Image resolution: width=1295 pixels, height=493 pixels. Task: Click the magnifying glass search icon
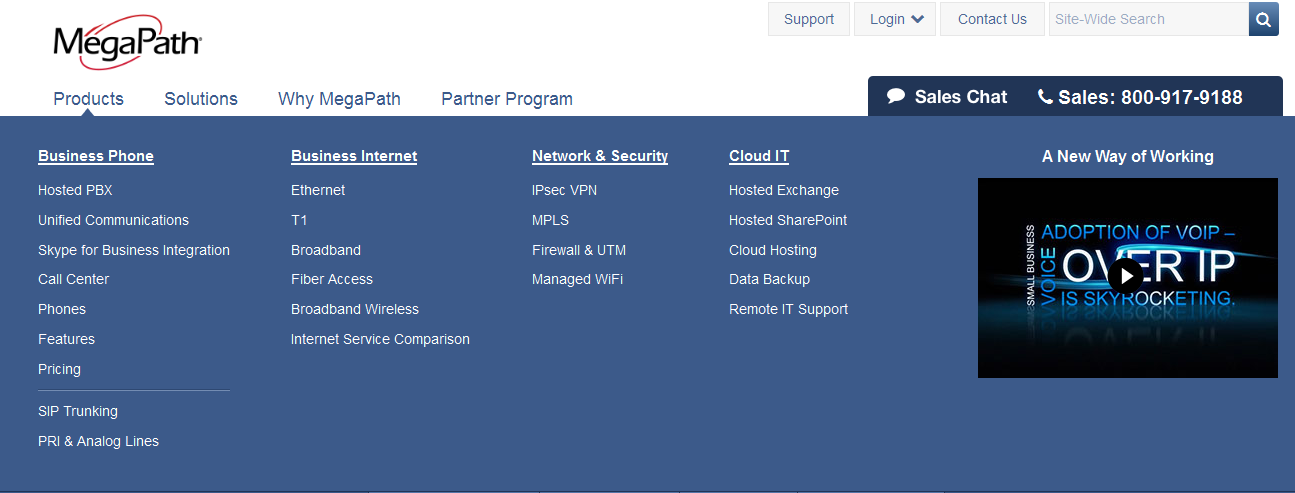(1263, 19)
